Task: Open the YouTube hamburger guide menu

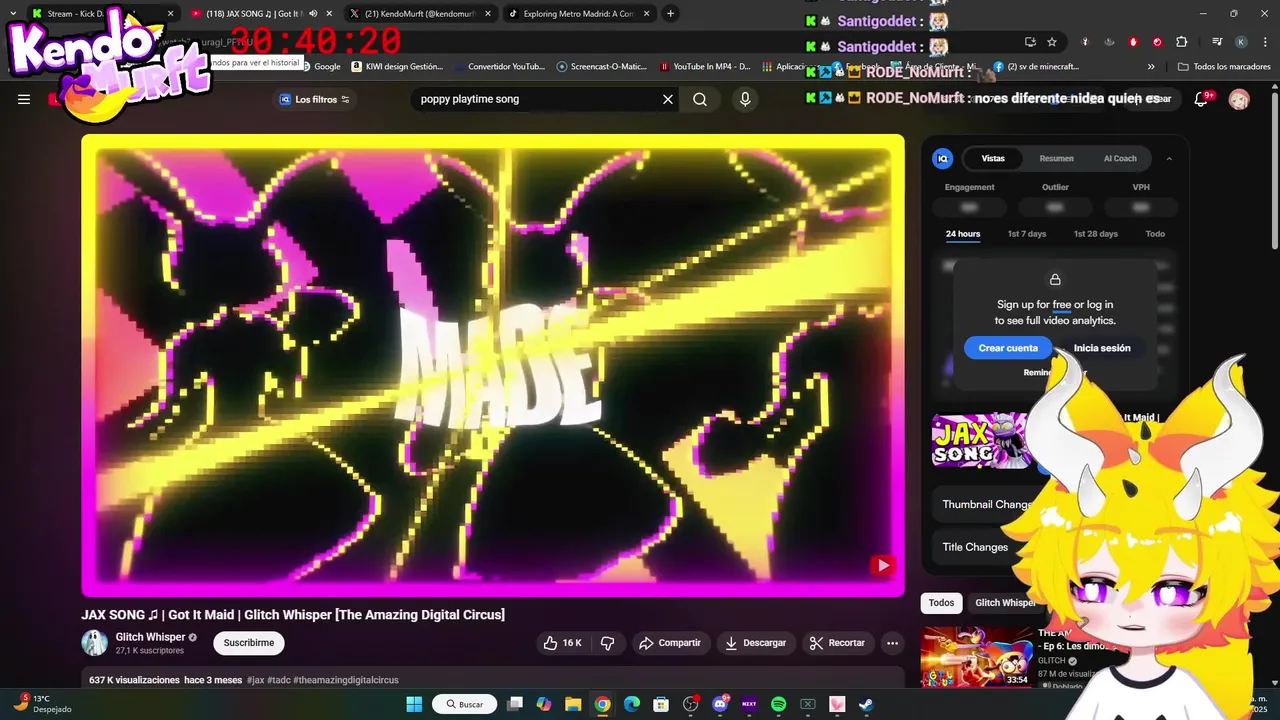Action: (24, 99)
